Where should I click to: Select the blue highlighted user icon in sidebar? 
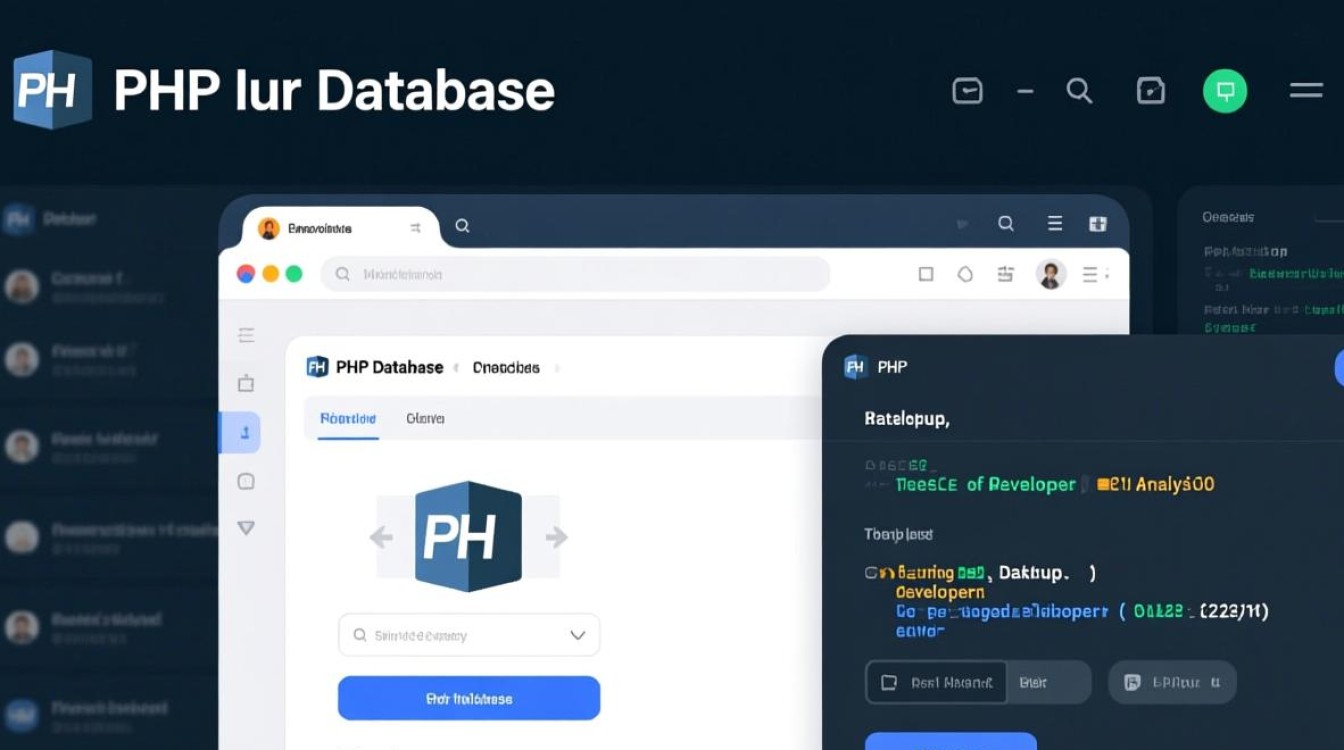coord(240,432)
